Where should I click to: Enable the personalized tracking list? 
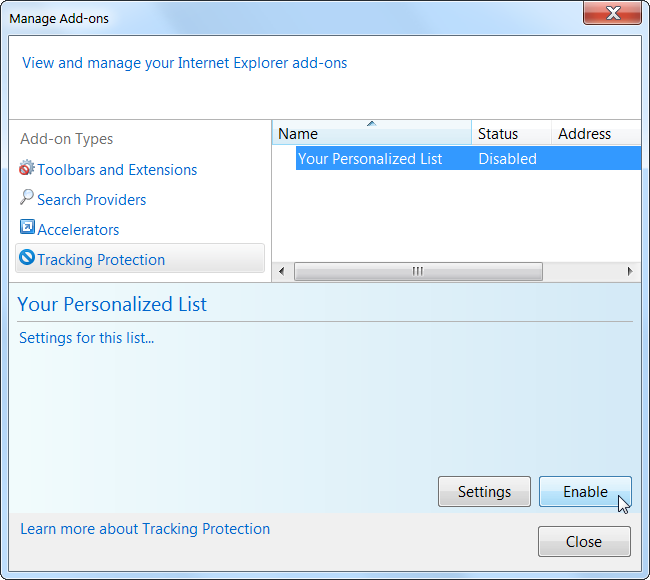[x=585, y=492]
